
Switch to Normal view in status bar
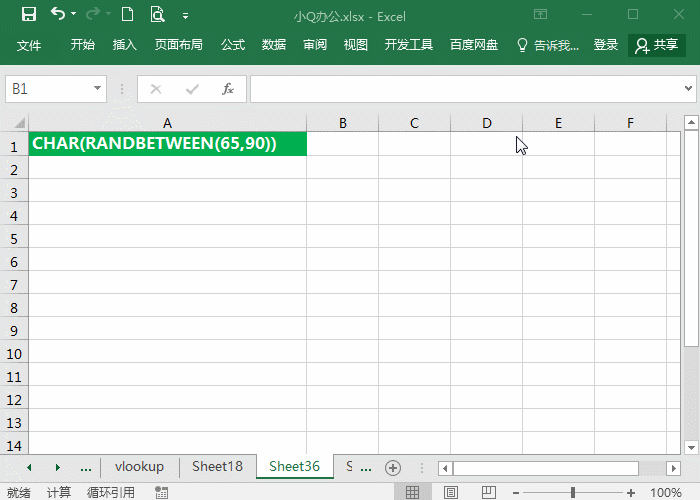[411, 492]
